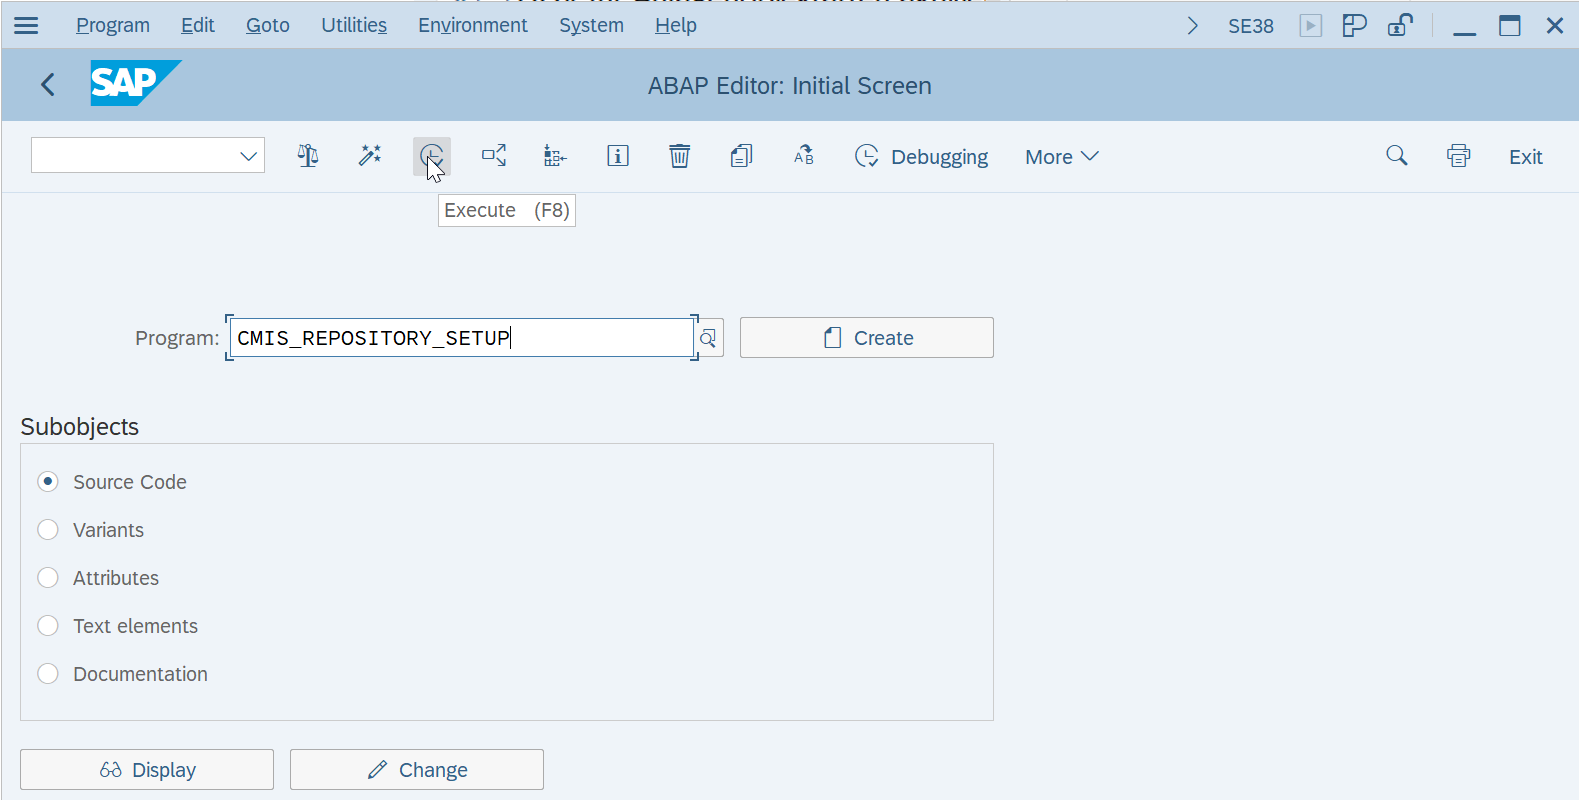The width and height of the screenshot is (1579, 800).
Task: Click the unlock padlock icon
Action: pyautogui.click(x=1401, y=26)
